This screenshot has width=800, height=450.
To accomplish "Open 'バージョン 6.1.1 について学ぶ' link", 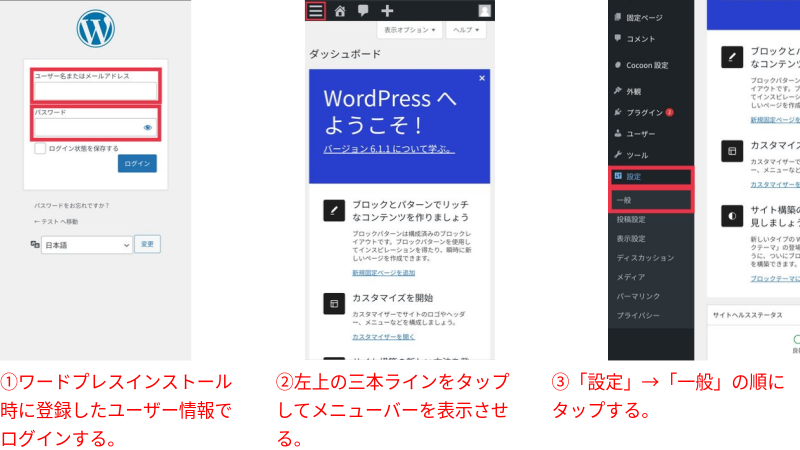I will (389, 149).
